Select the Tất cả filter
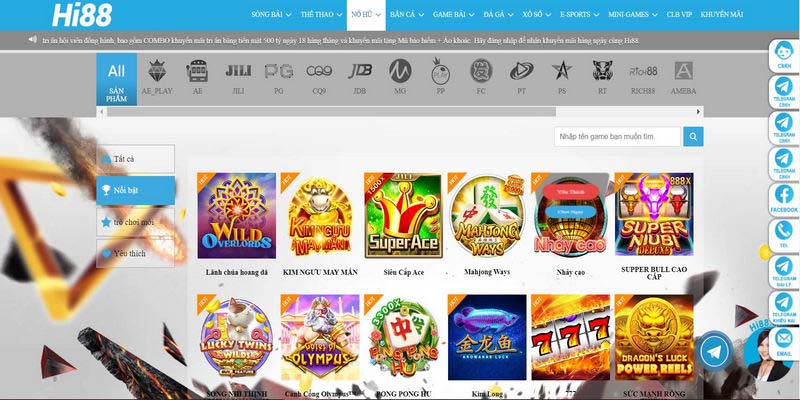This screenshot has width=800, height=400. [135, 159]
